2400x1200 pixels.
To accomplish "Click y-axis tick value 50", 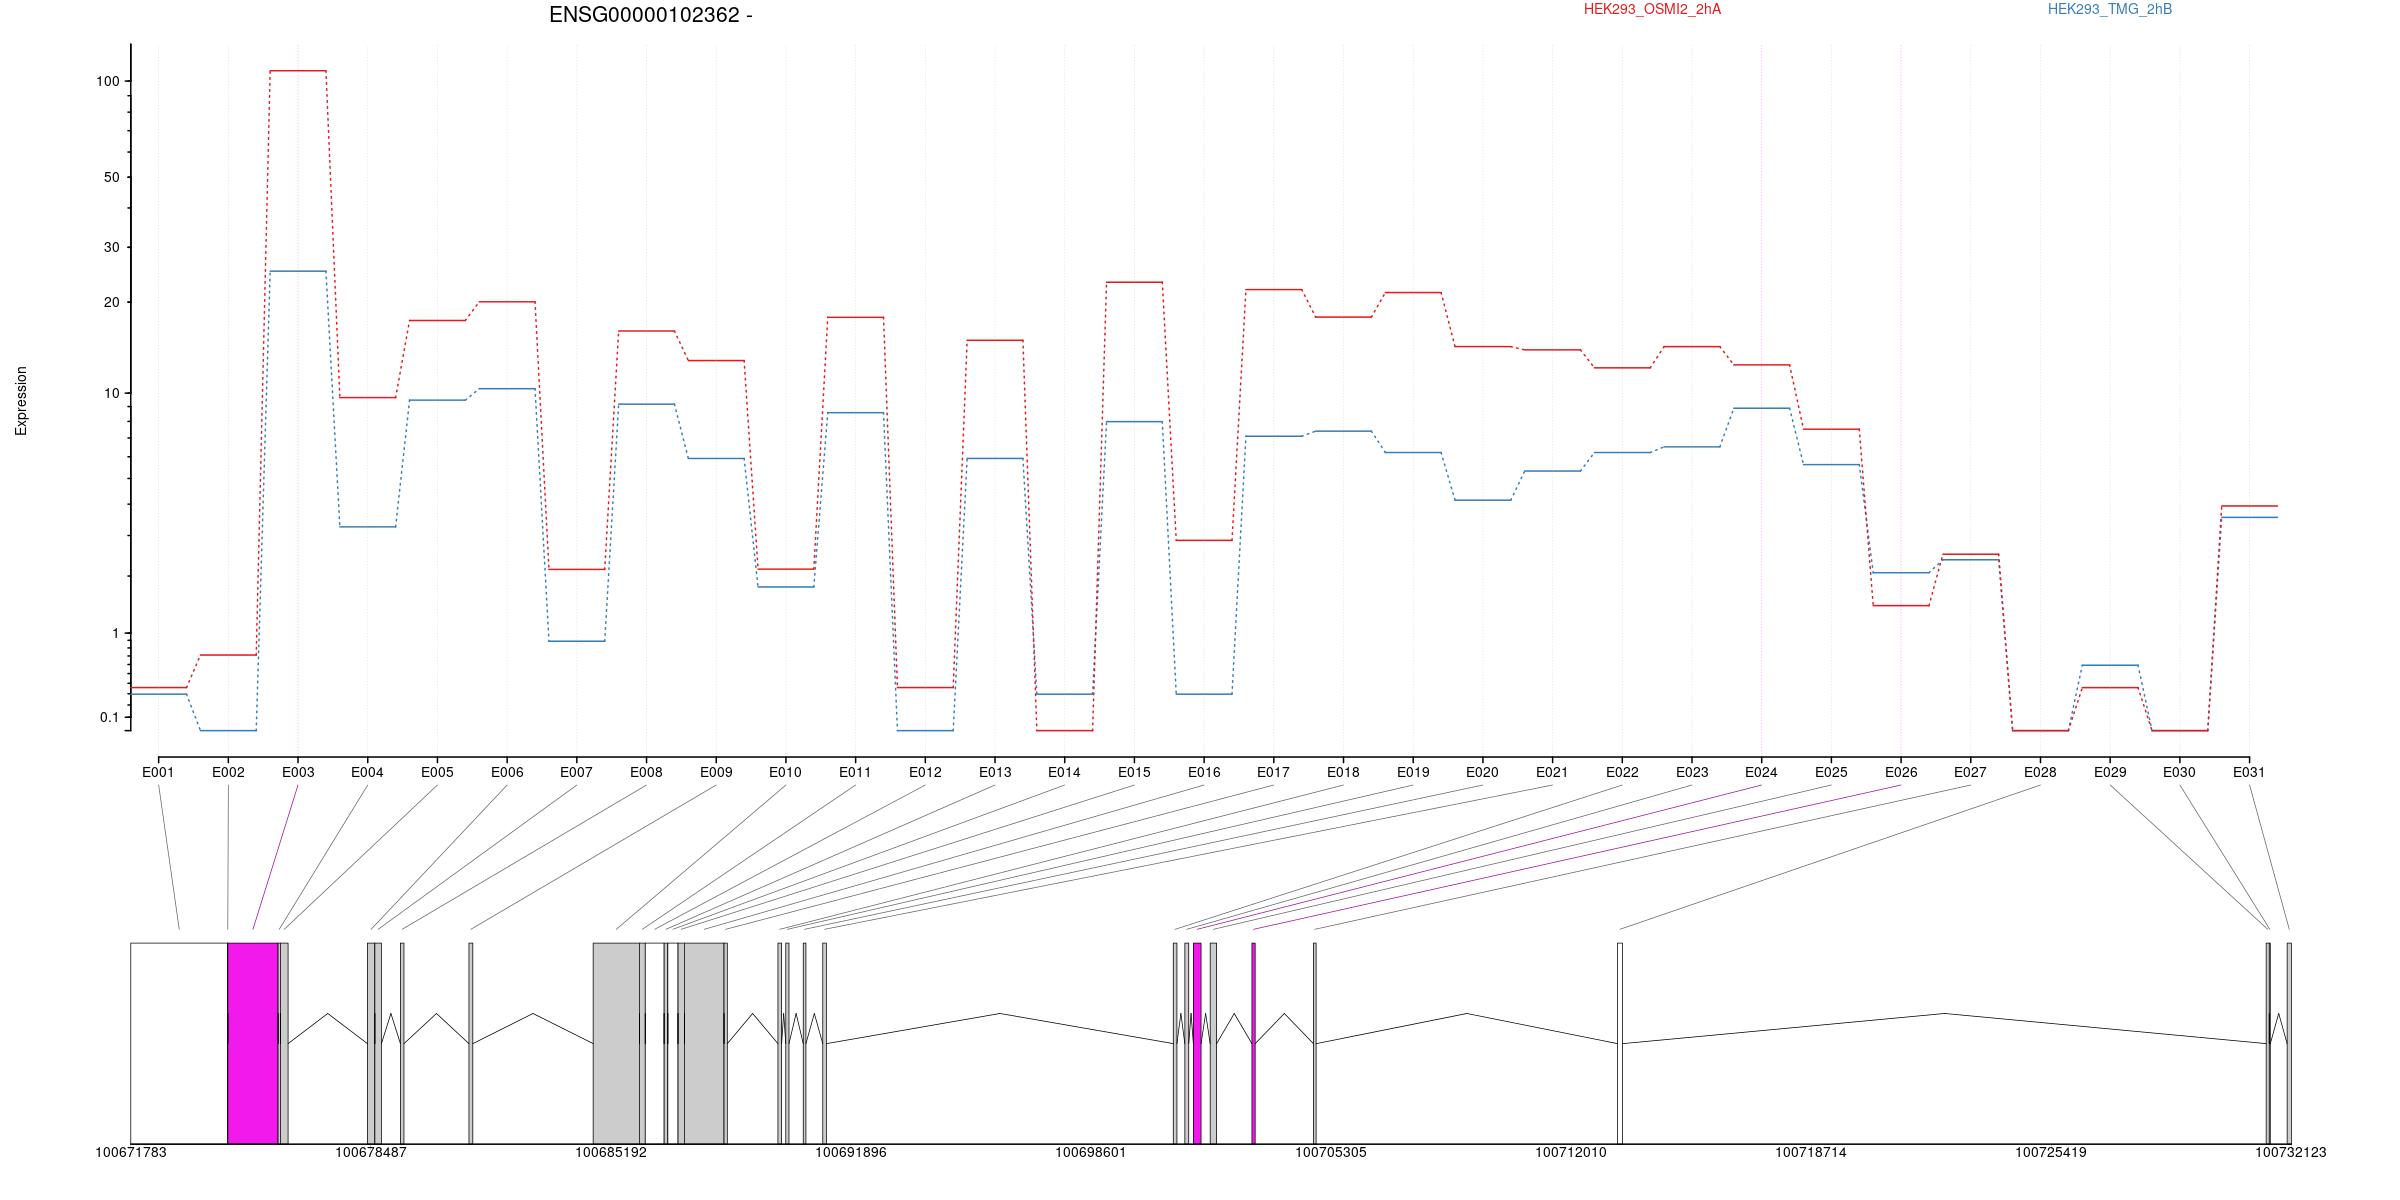I will click(111, 177).
